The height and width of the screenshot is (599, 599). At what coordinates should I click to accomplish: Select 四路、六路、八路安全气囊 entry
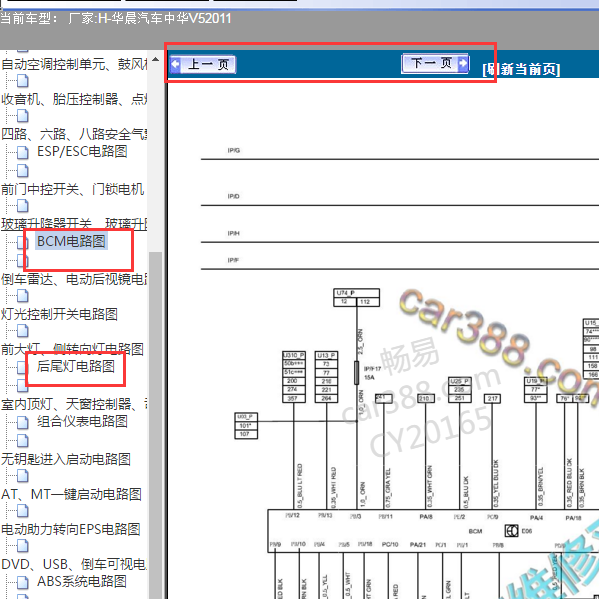tap(74, 134)
